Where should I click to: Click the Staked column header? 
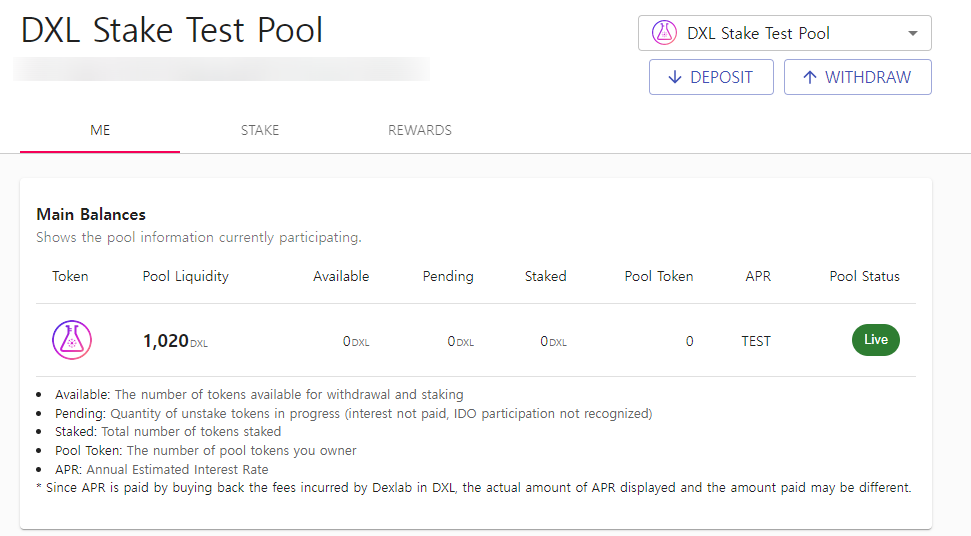546,276
